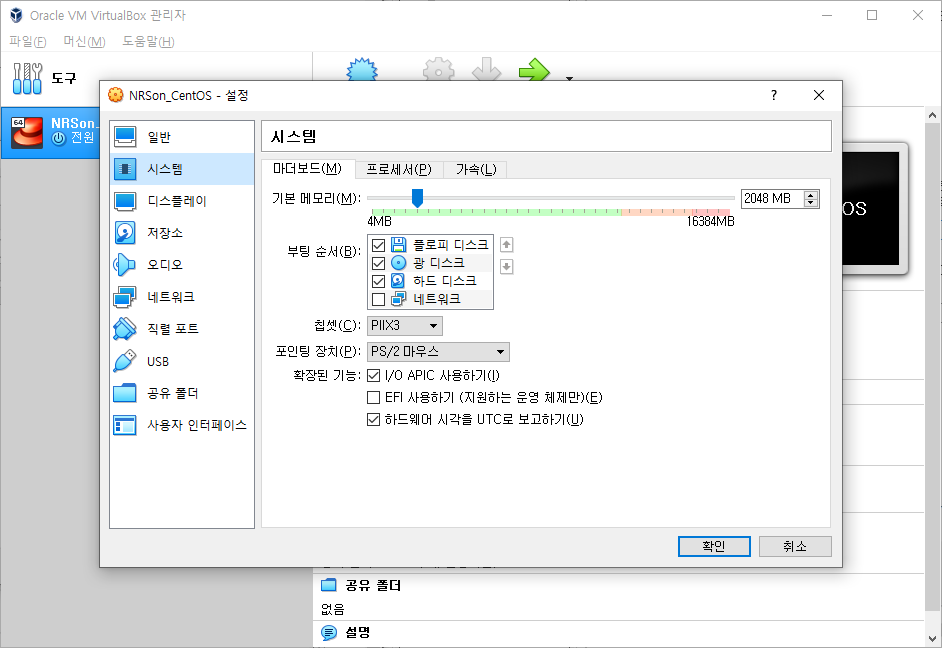Select the 광 디스크 boot order row

point(430,263)
